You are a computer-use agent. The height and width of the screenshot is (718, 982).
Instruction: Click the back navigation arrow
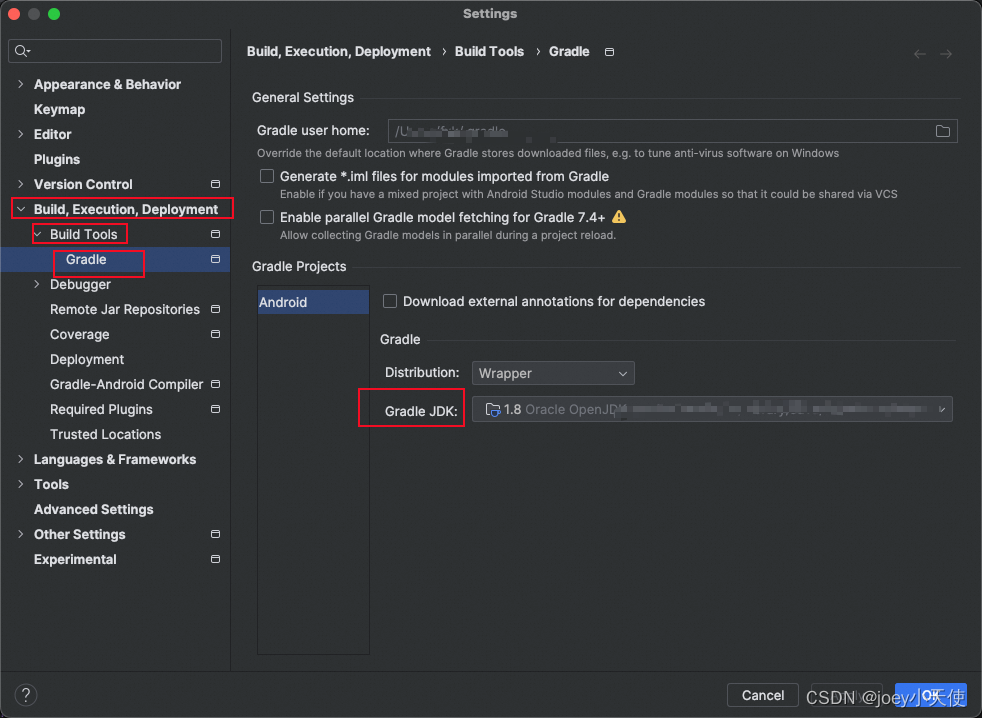(x=919, y=54)
